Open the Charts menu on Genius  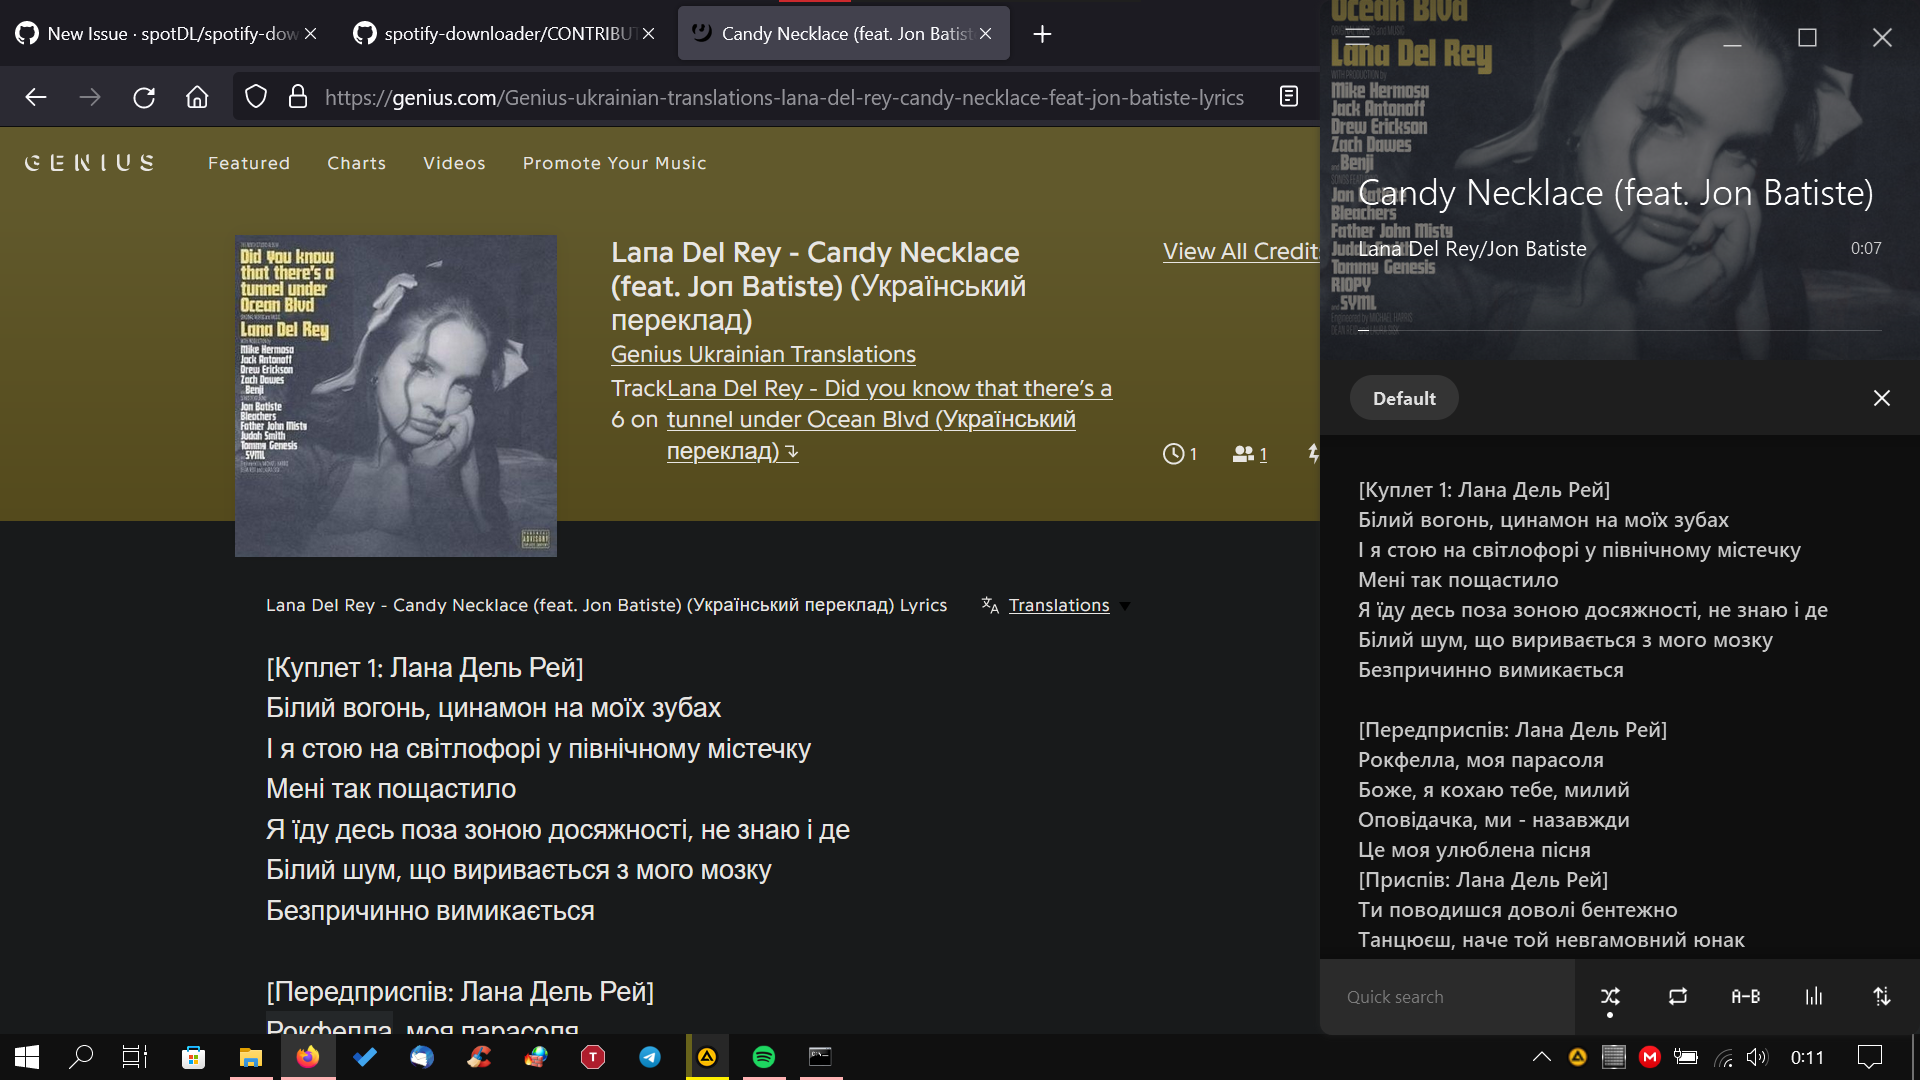click(x=356, y=163)
